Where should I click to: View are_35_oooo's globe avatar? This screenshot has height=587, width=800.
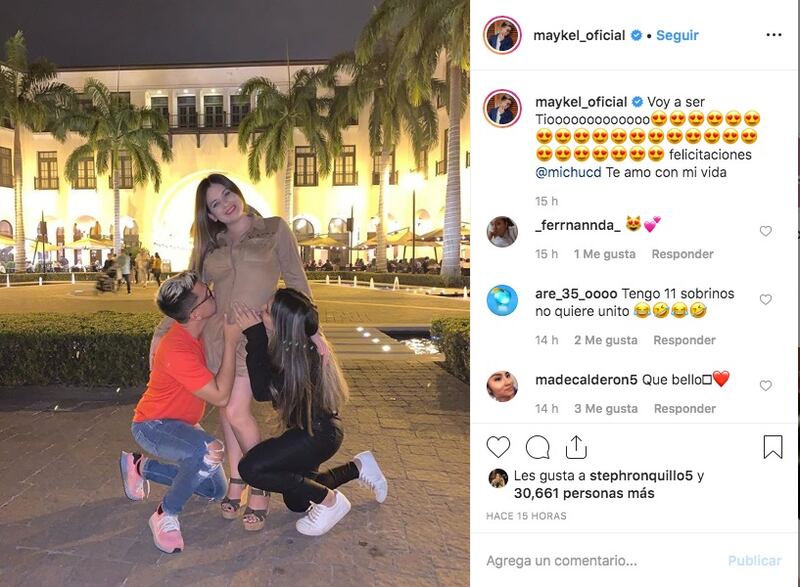(x=502, y=300)
